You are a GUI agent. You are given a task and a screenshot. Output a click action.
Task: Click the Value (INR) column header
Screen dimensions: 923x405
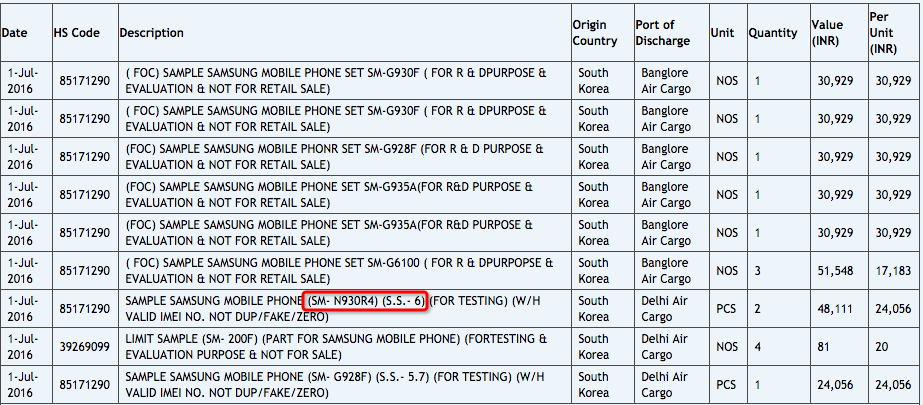[x=826, y=32]
